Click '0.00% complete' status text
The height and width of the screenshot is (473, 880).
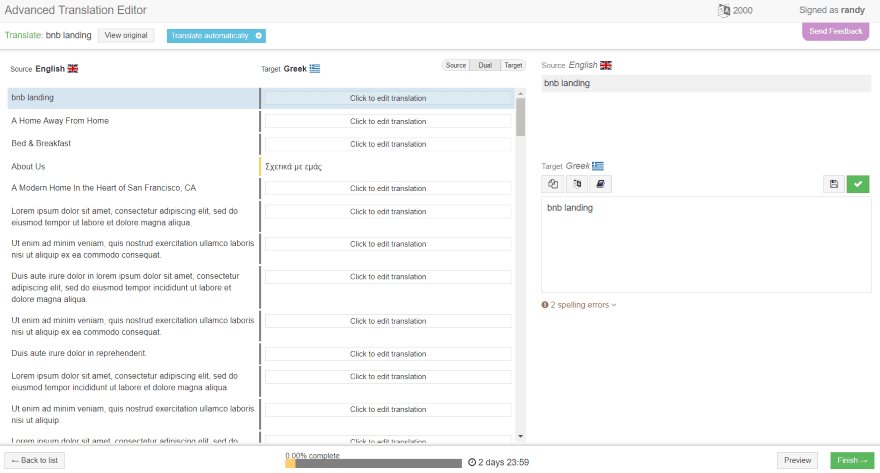[x=313, y=456]
